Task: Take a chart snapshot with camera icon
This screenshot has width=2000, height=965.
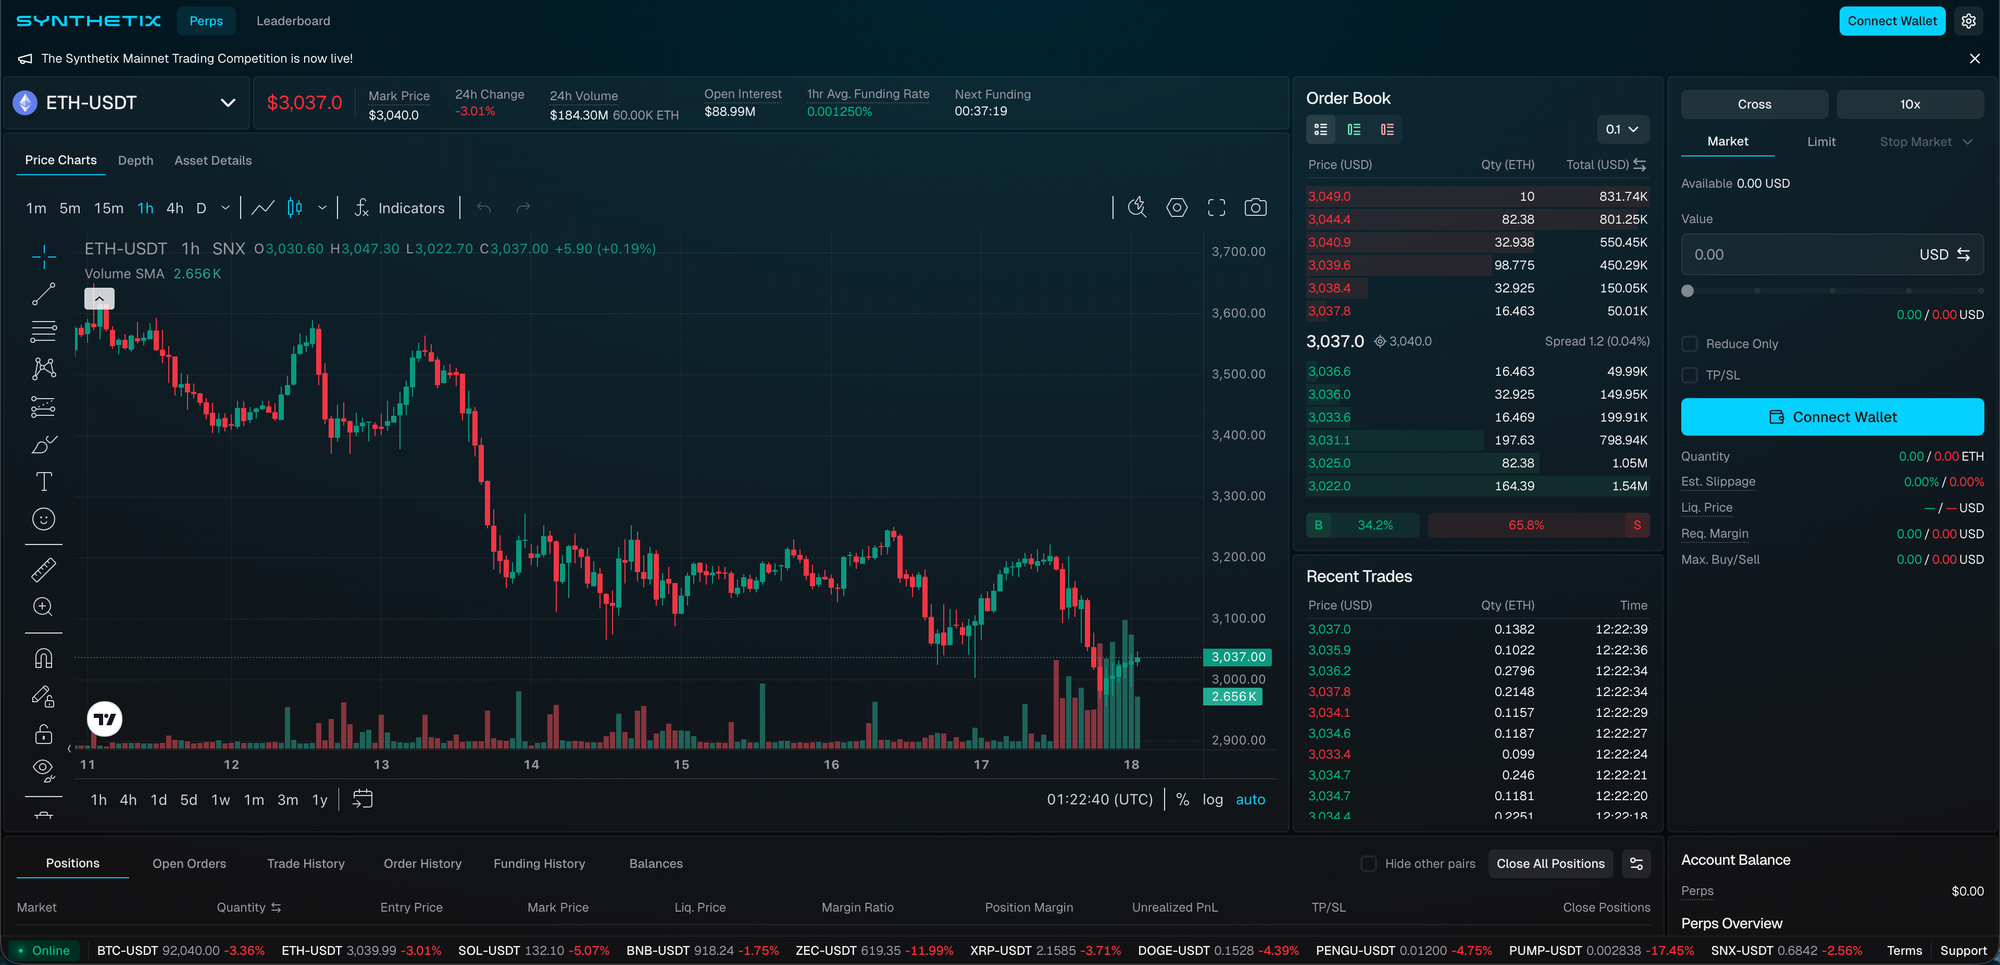Action: click(1255, 207)
